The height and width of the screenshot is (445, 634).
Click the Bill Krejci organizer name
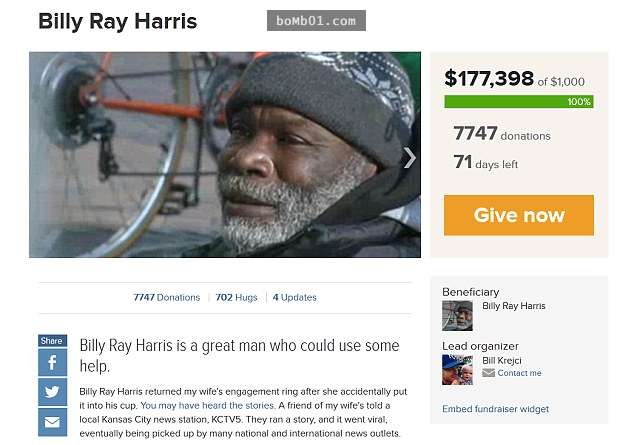pyautogui.click(x=502, y=361)
